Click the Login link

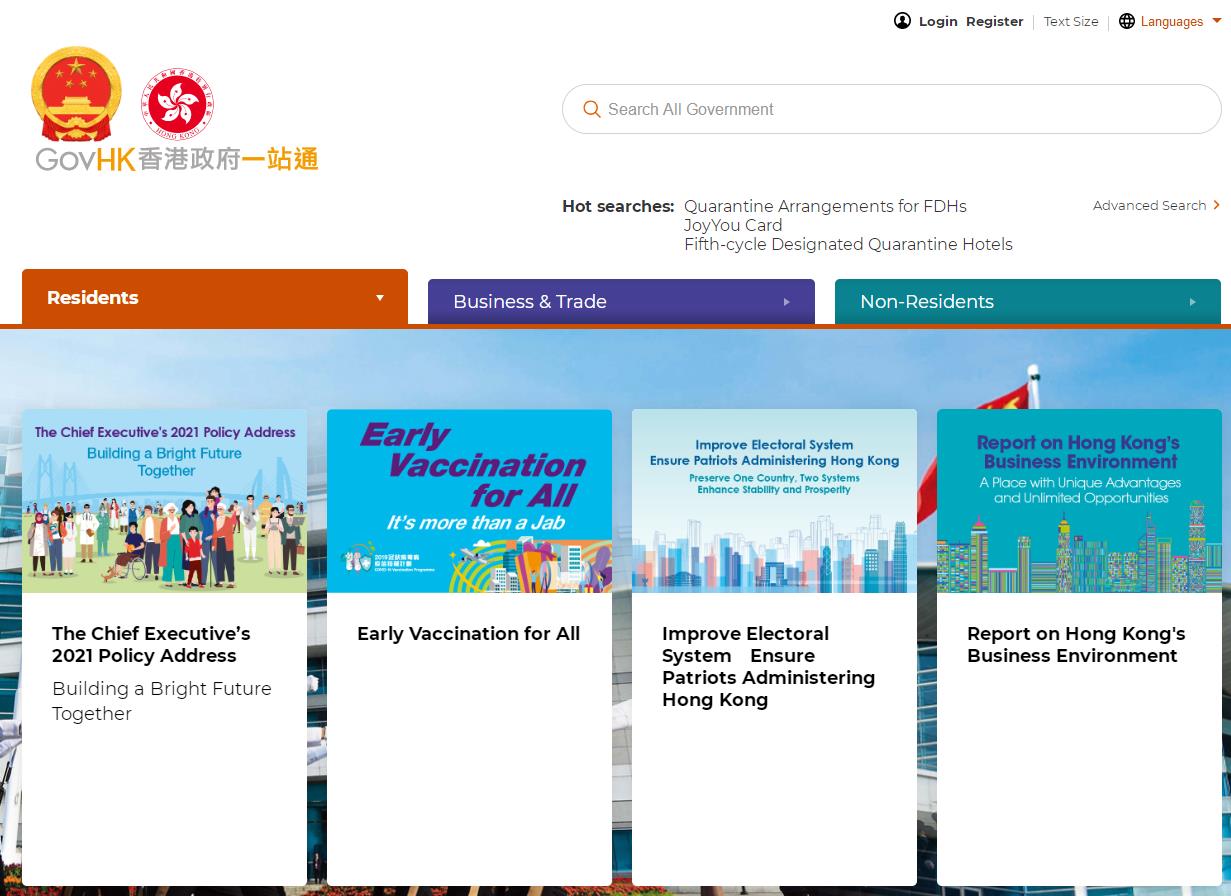938,21
